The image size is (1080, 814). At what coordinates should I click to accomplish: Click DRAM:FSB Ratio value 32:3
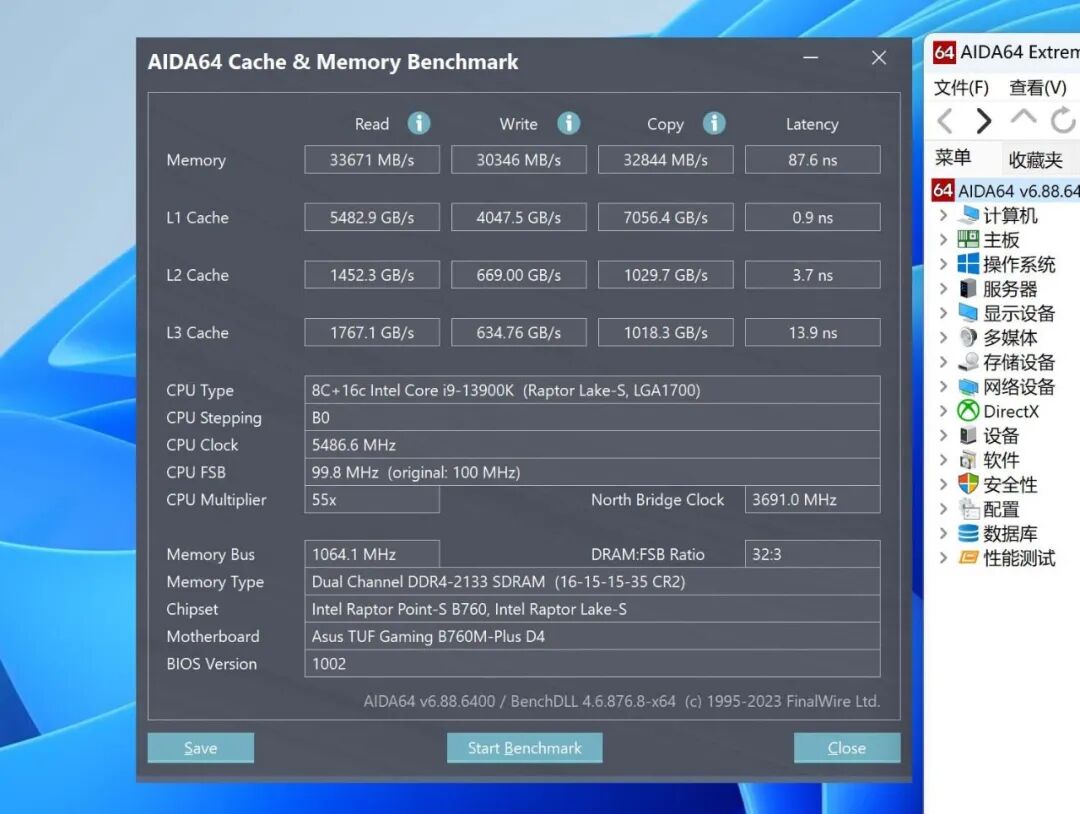(x=813, y=554)
